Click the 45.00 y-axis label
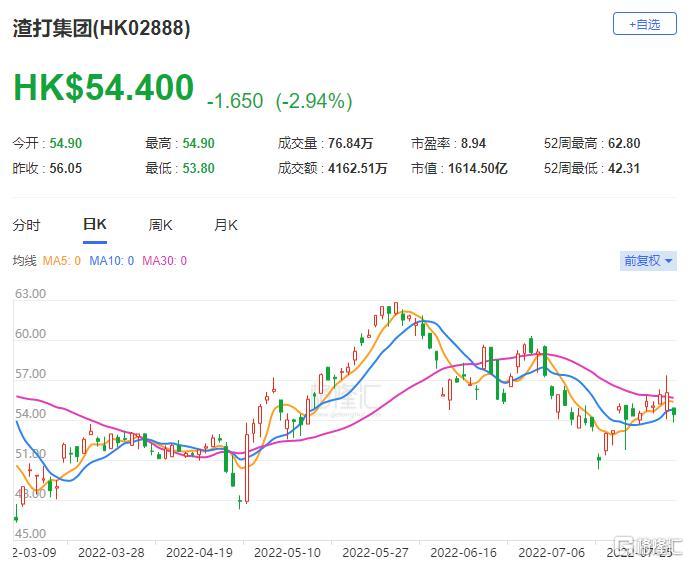This screenshot has height=563, width=689. [x=30, y=534]
